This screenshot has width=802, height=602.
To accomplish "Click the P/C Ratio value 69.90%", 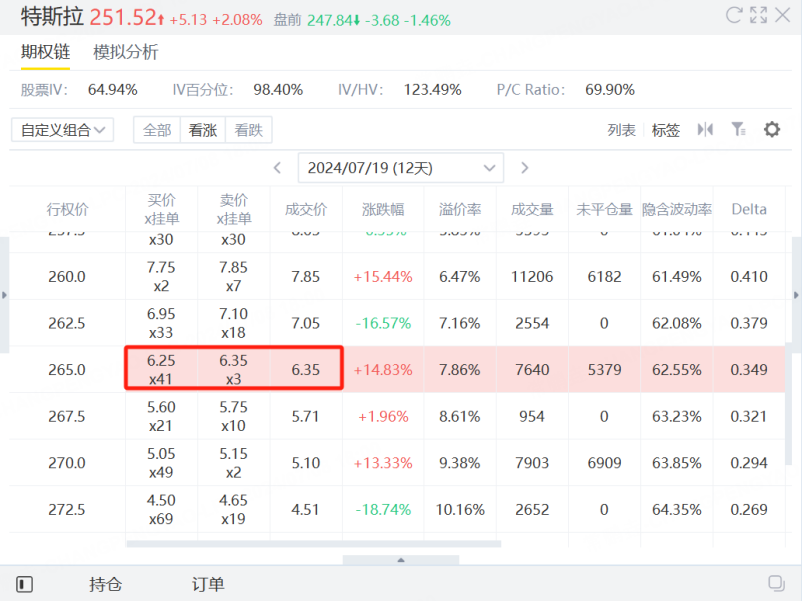I will (x=610, y=90).
